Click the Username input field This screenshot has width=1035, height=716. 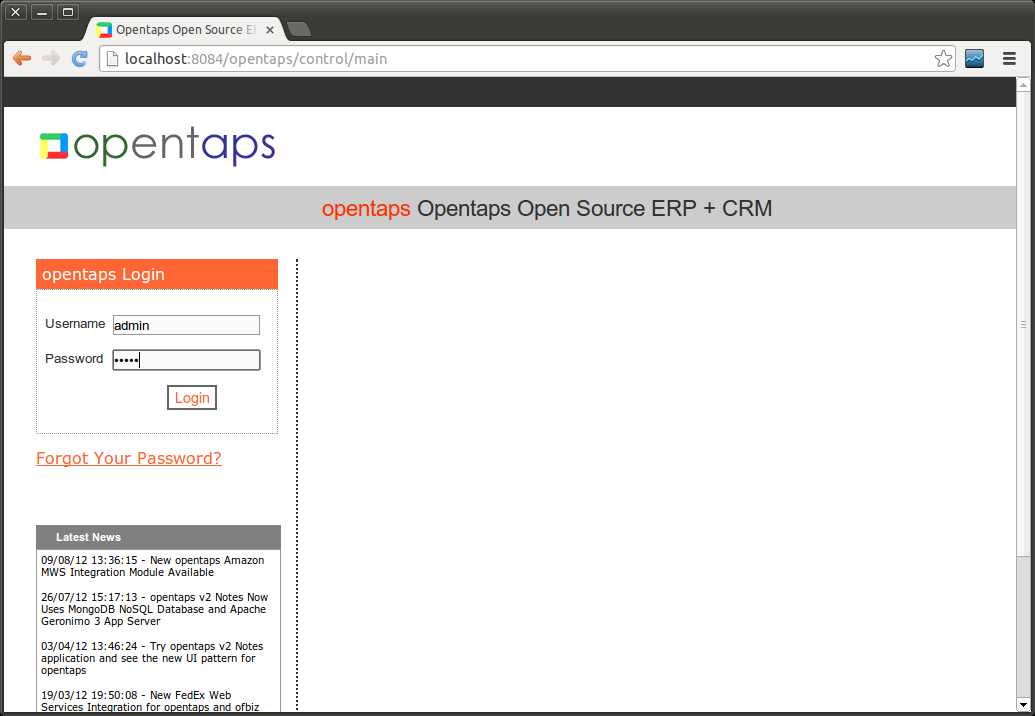pos(186,325)
